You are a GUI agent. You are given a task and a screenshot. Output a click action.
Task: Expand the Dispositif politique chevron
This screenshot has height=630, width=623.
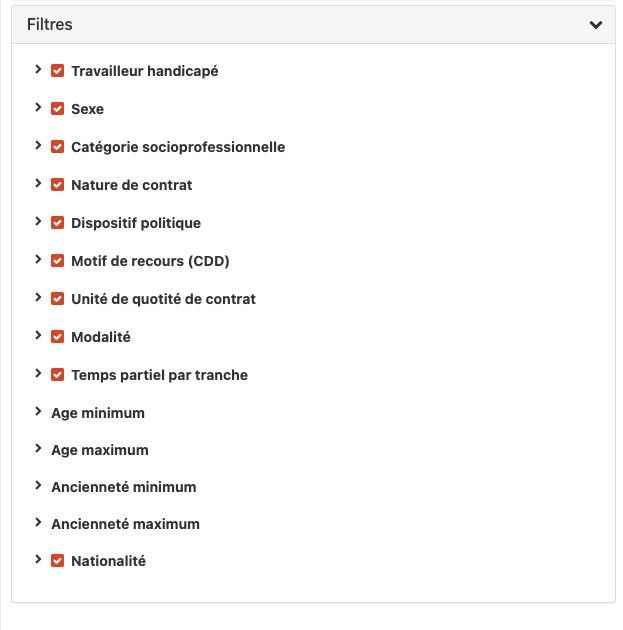38,221
